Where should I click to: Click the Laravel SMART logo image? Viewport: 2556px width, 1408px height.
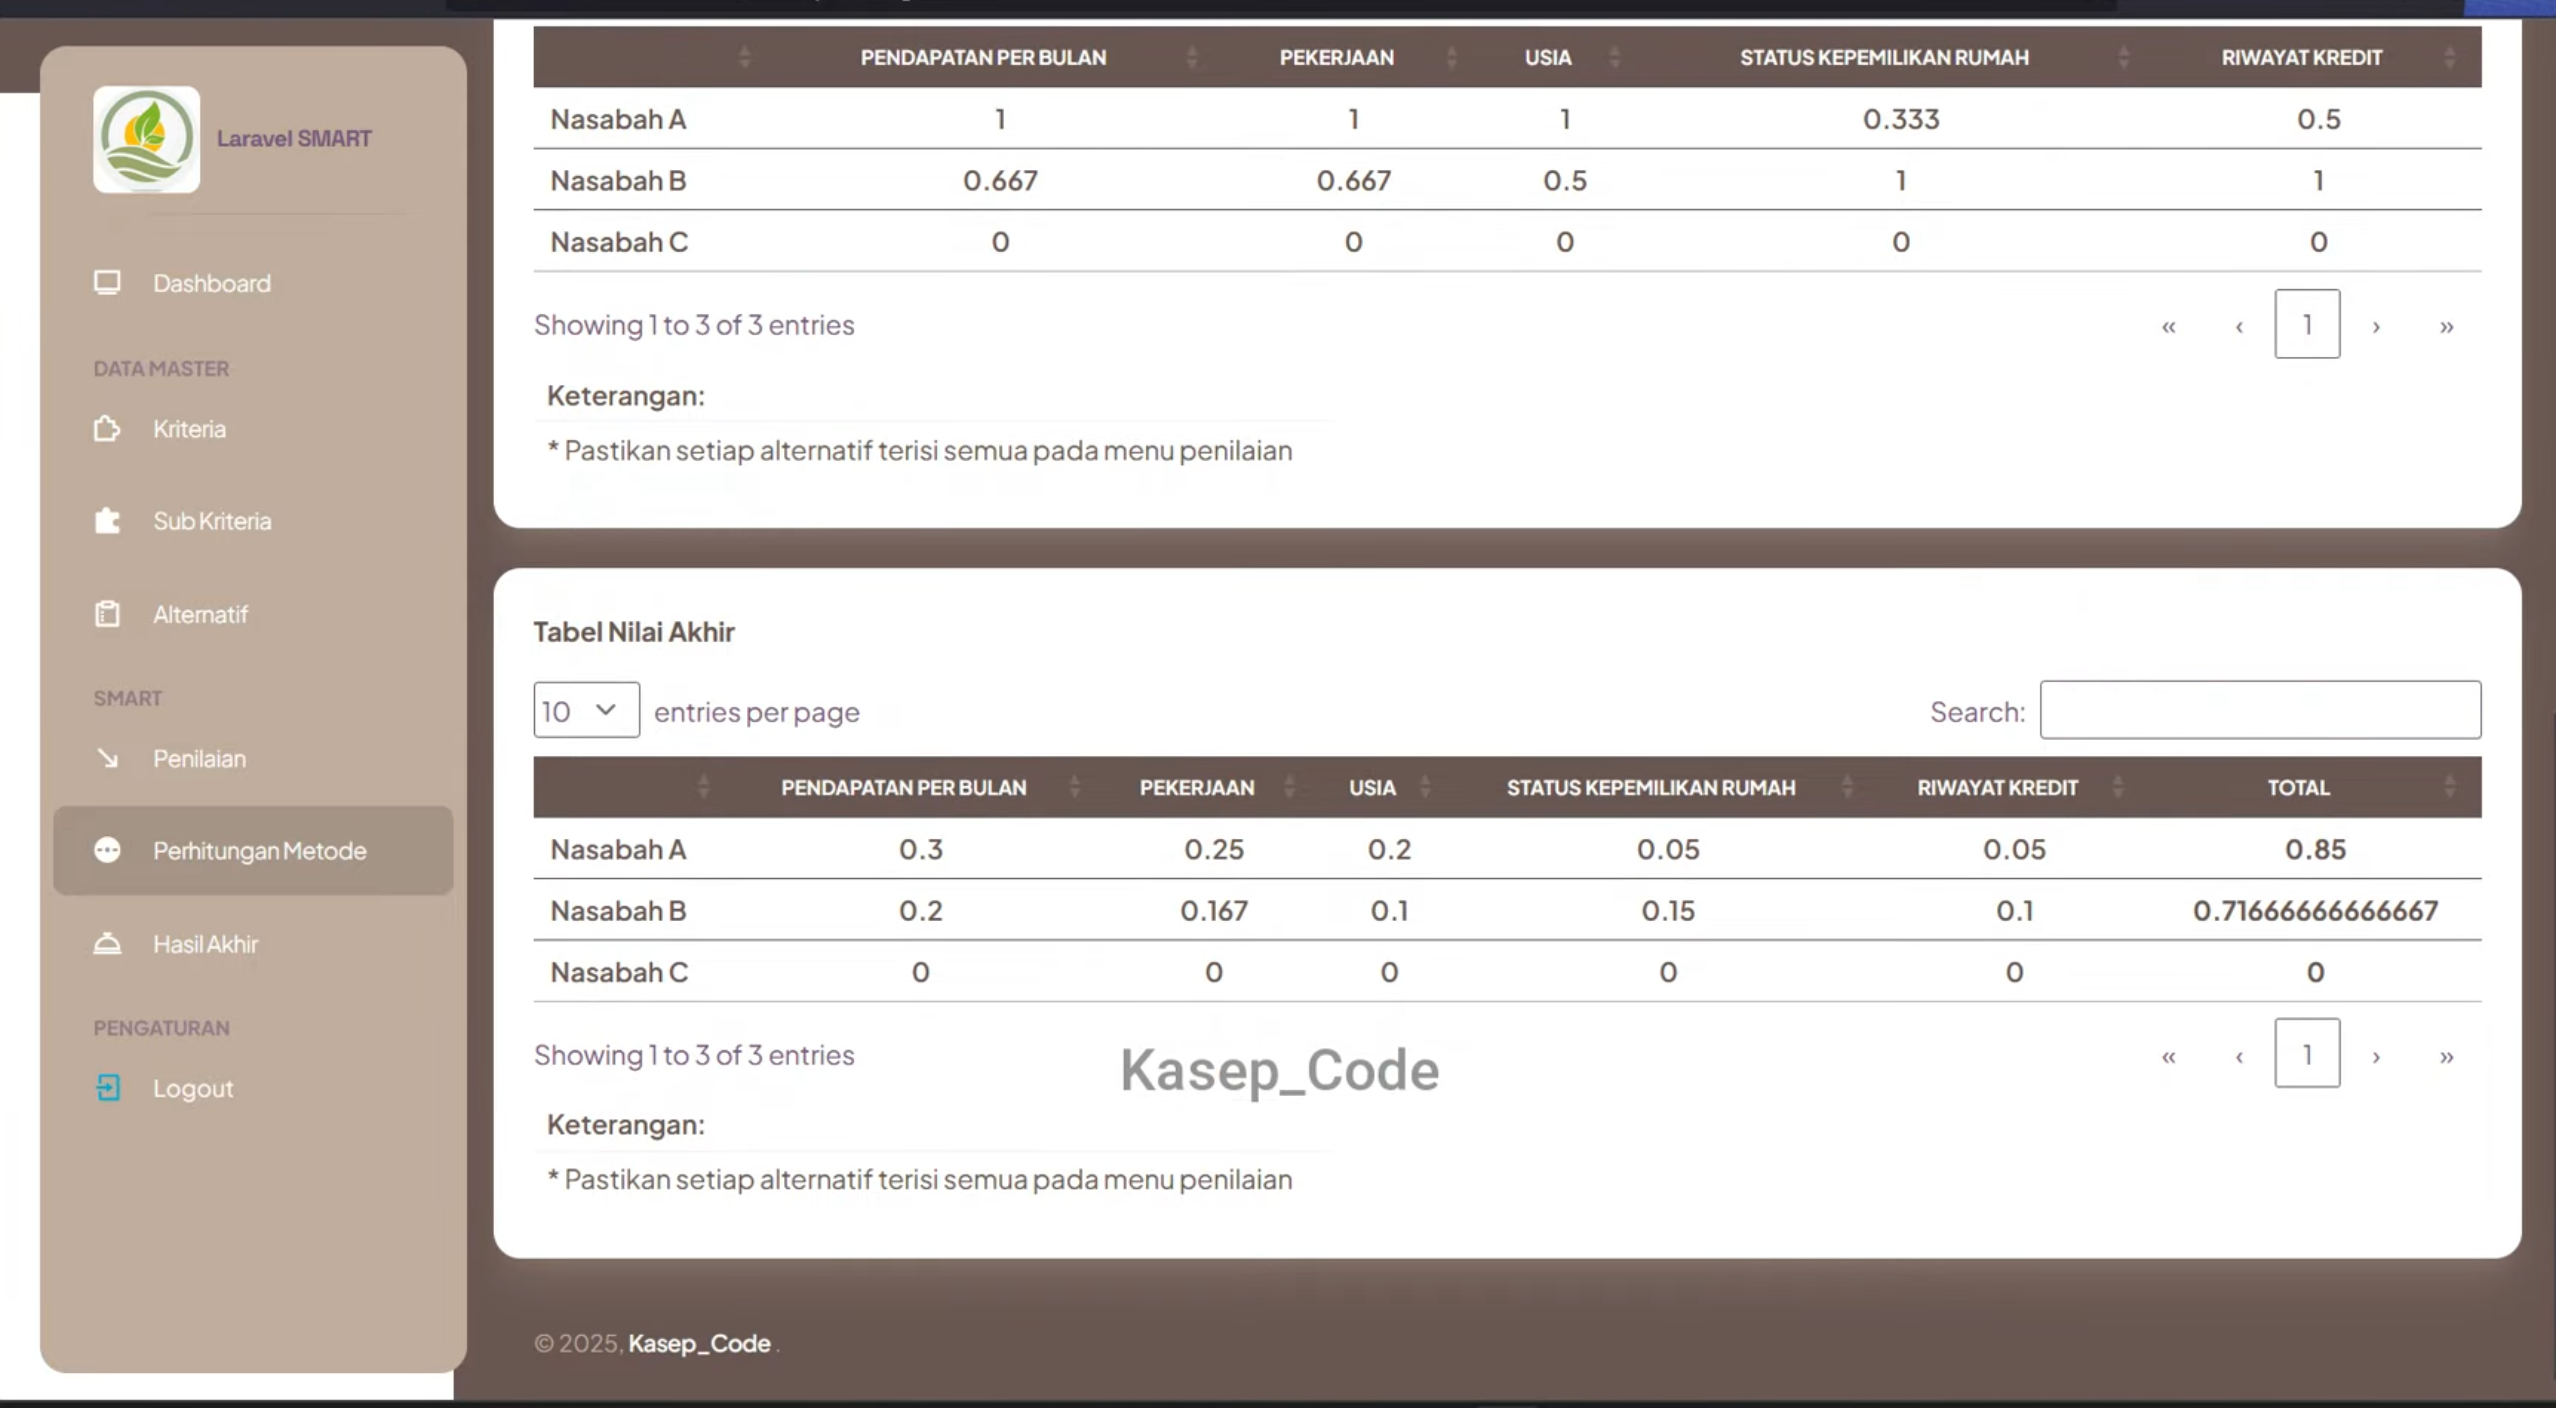(x=146, y=139)
